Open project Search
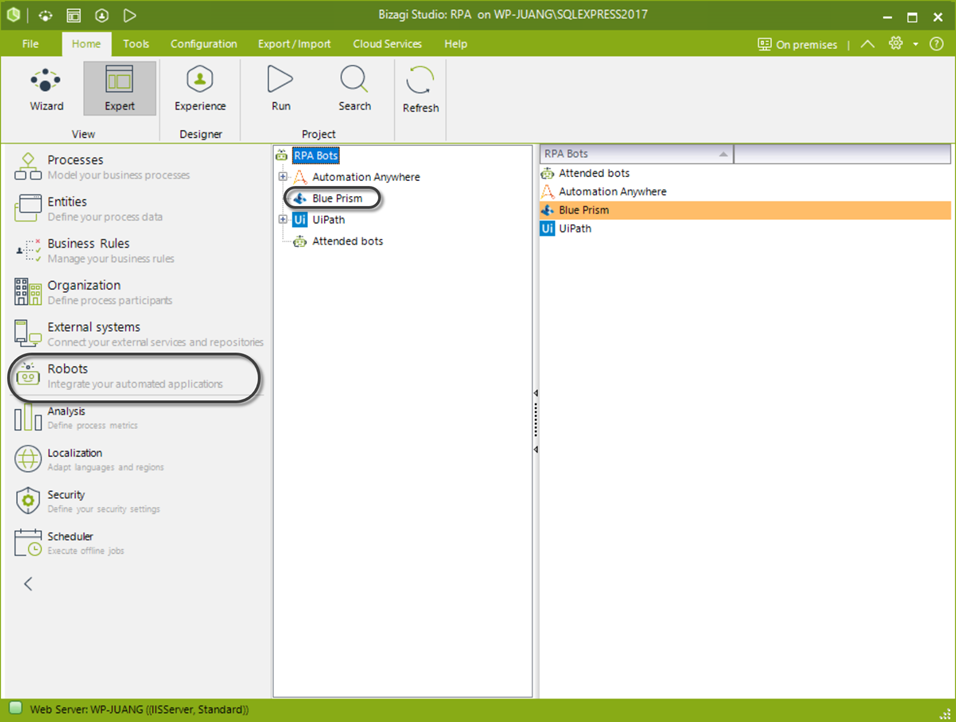 pyautogui.click(x=355, y=89)
